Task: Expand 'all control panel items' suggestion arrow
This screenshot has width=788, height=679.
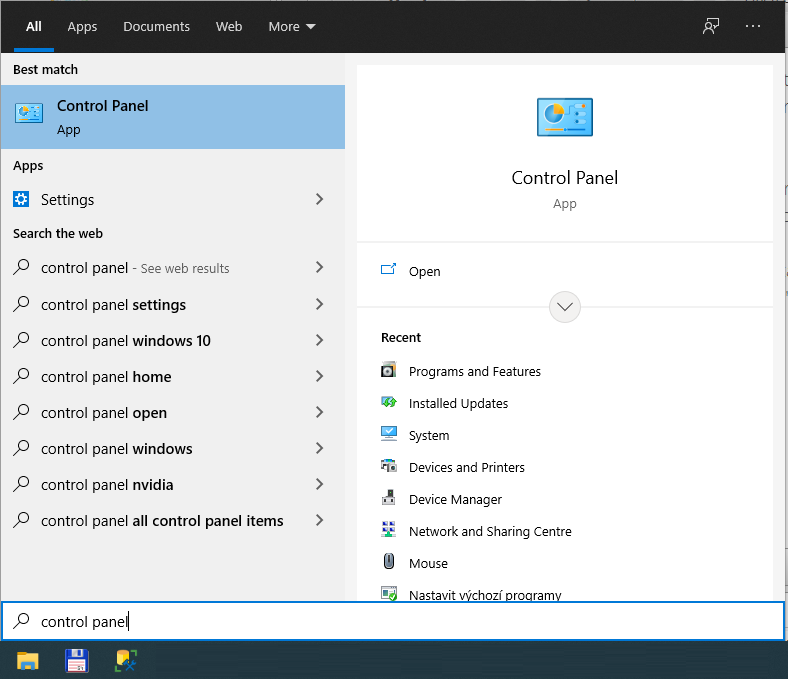Action: click(319, 520)
